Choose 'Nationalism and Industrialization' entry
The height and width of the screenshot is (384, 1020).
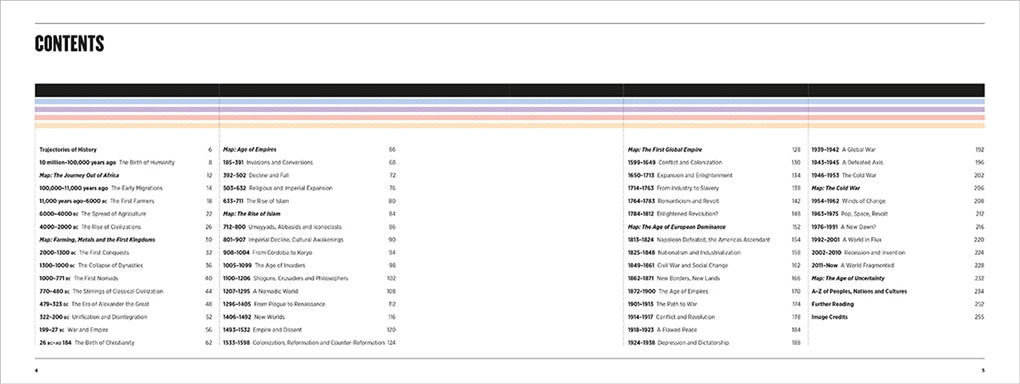pyautogui.click(x=699, y=253)
